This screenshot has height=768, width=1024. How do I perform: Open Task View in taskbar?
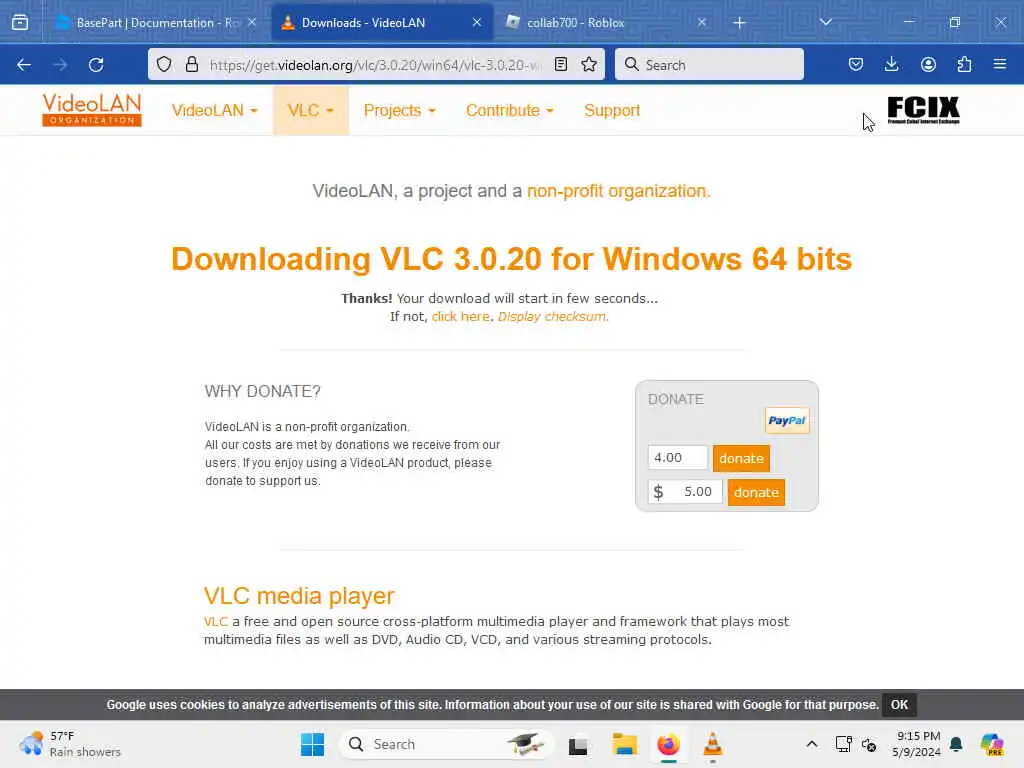(x=578, y=745)
